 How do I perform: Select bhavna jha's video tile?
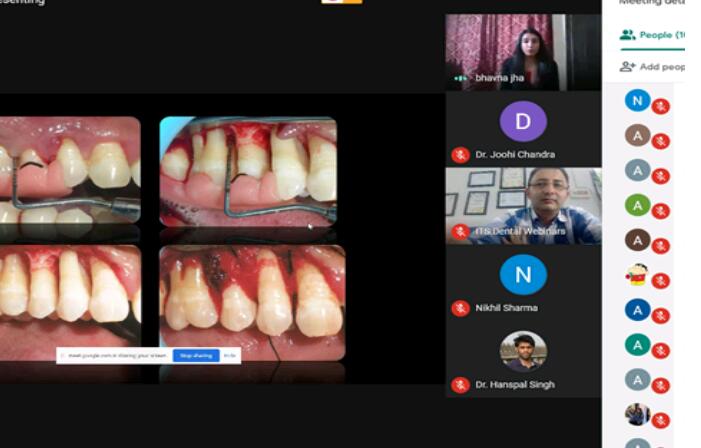[x=523, y=50]
